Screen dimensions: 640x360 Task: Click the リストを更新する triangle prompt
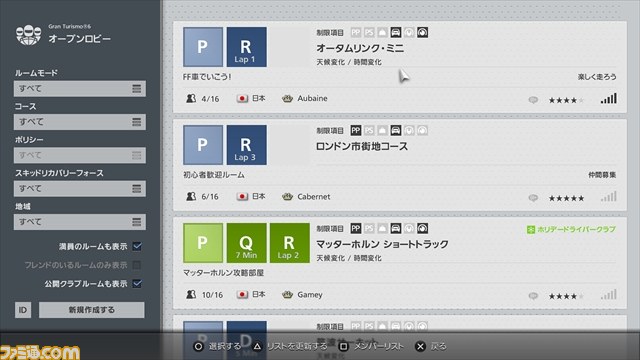[x=290, y=347]
